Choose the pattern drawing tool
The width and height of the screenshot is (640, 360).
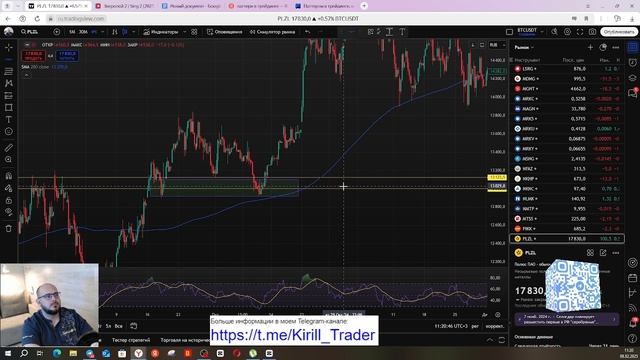(9, 83)
